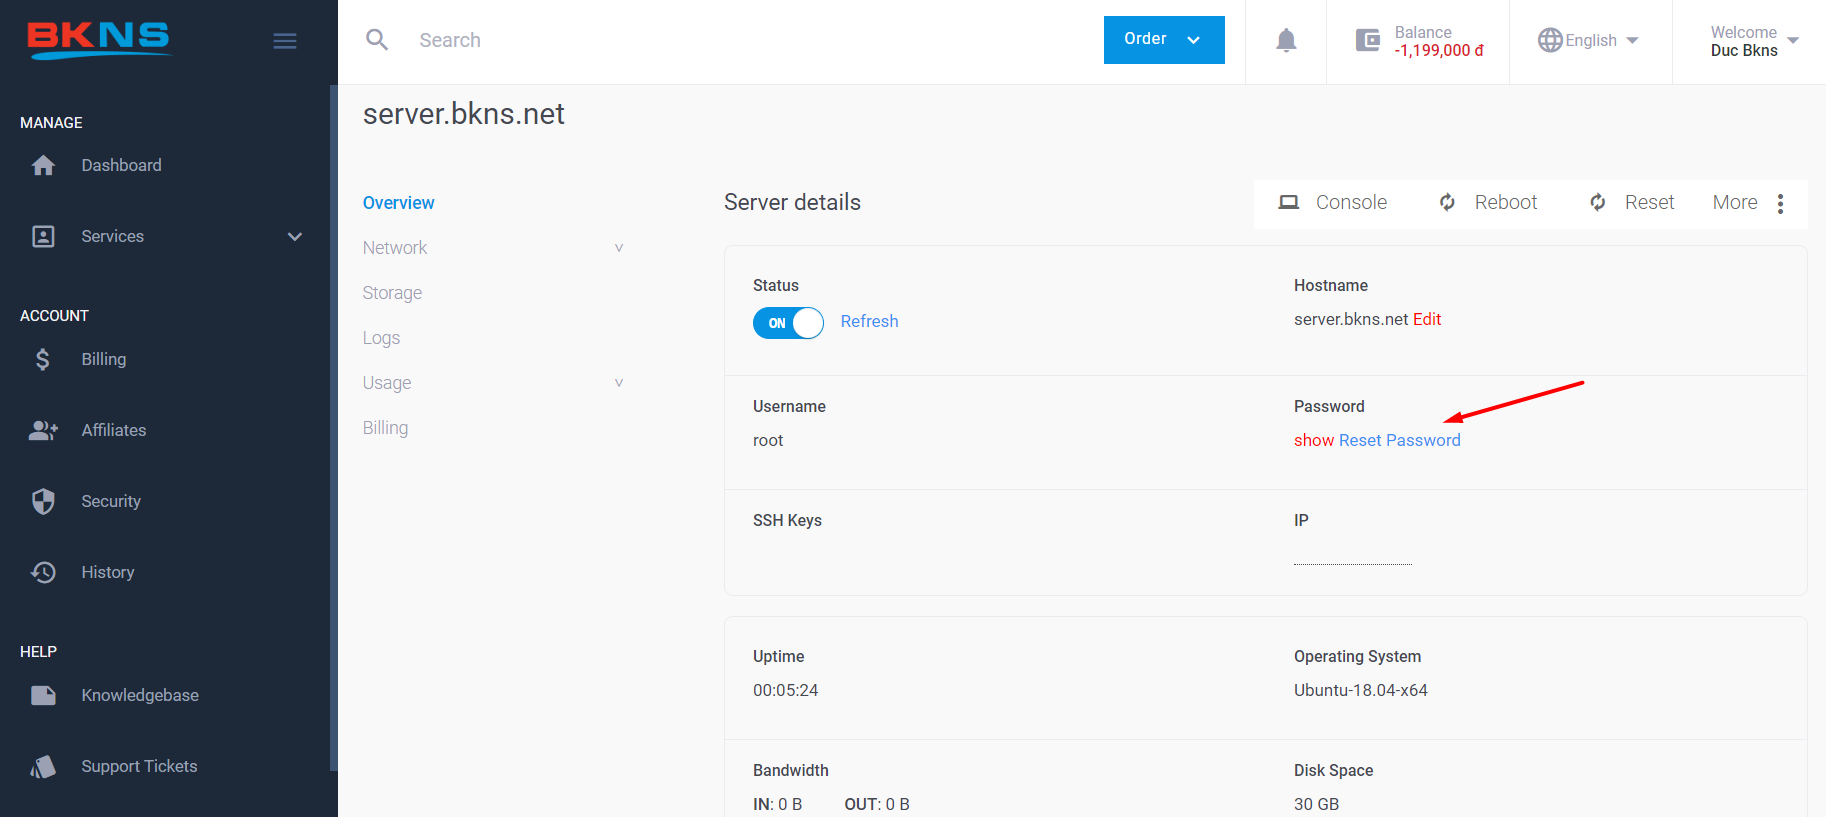1826x817 pixels.
Task: Open Security page in sidebar
Action: click(x=111, y=501)
